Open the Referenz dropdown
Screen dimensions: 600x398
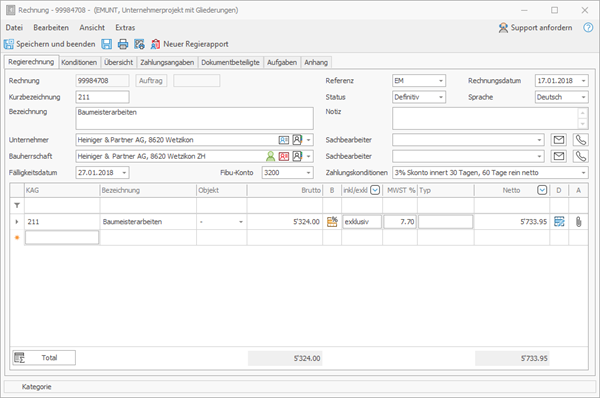pos(441,81)
